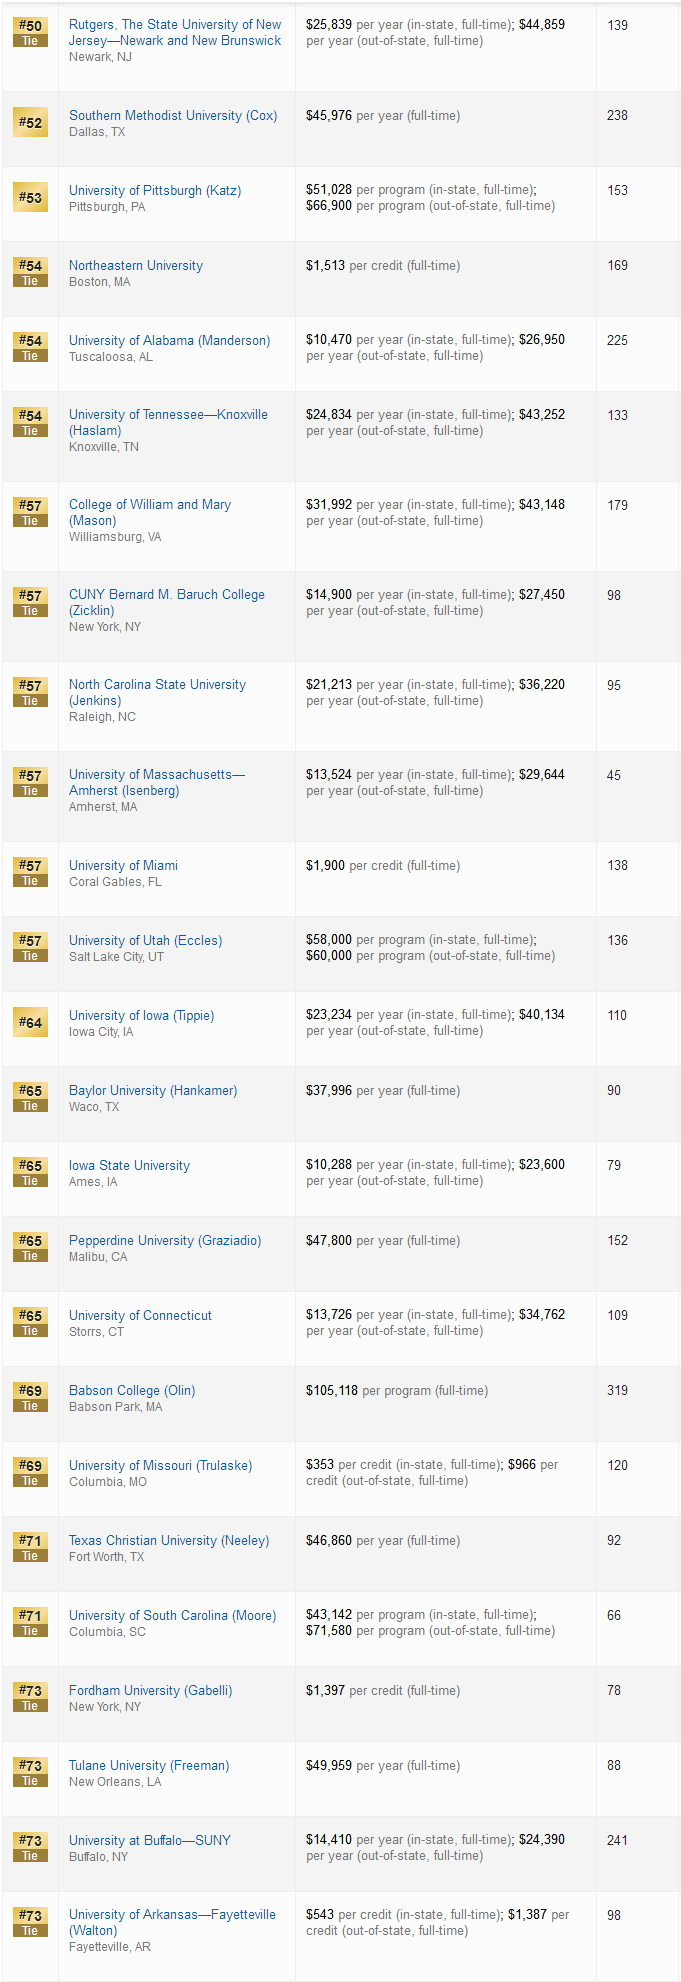Image resolution: width=681 pixels, height=1982 pixels.
Task: Visit Tulane University (Freeman) link
Action: (x=149, y=1766)
